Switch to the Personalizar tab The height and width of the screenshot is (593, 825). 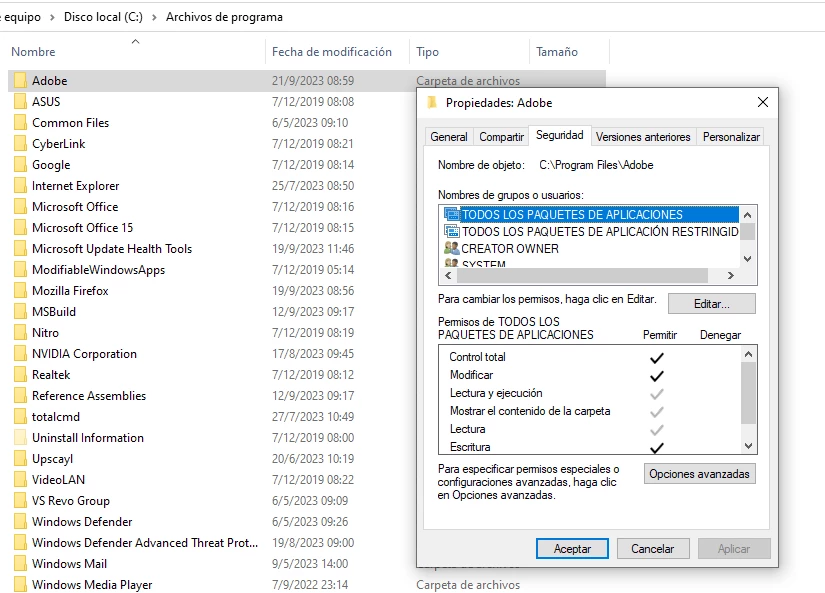[731, 137]
